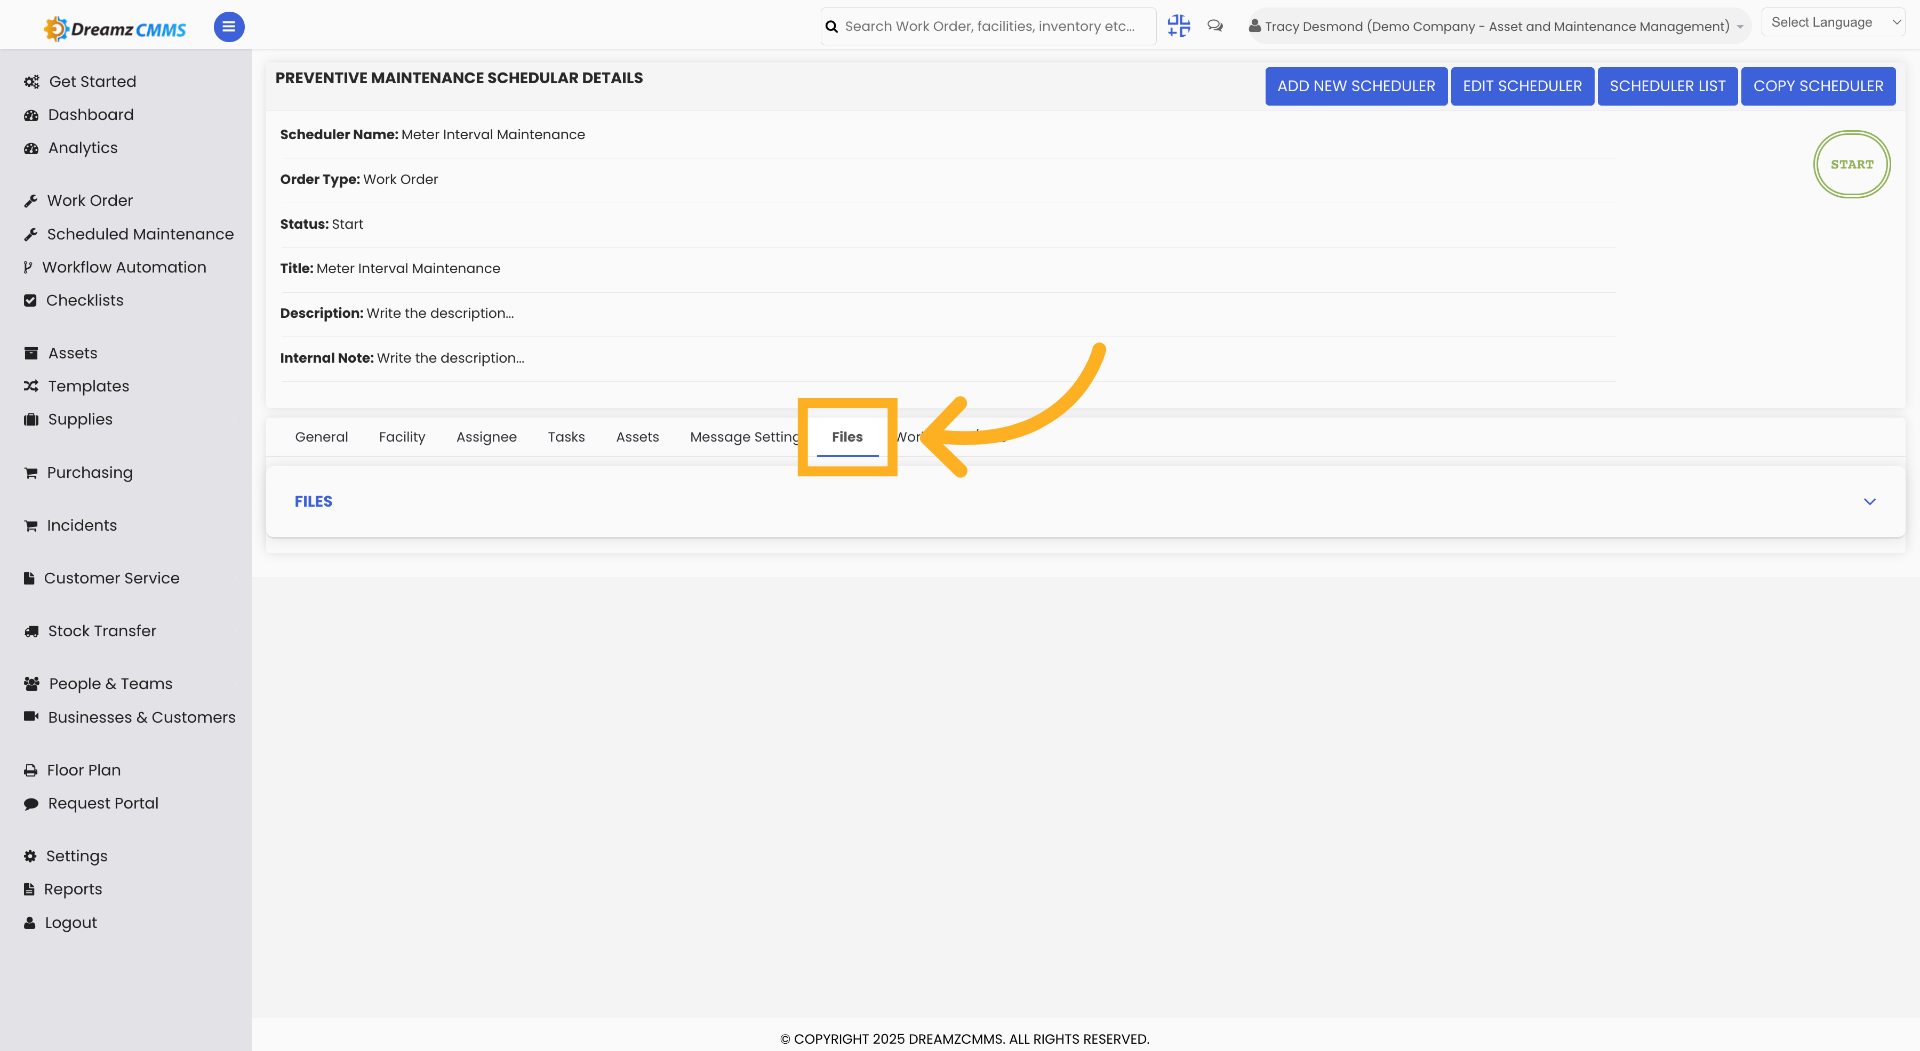Click the Settings gear icon
Image resolution: width=1920 pixels, height=1051 pixels.
click(30, 856)
